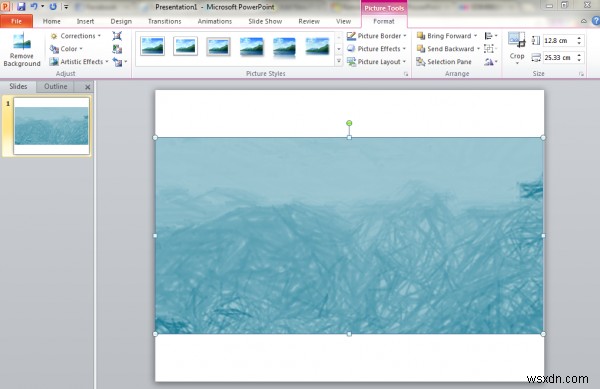
Task: Expand the Picture Styles gallery with More arrow
Action: click(x=339, y=61)
